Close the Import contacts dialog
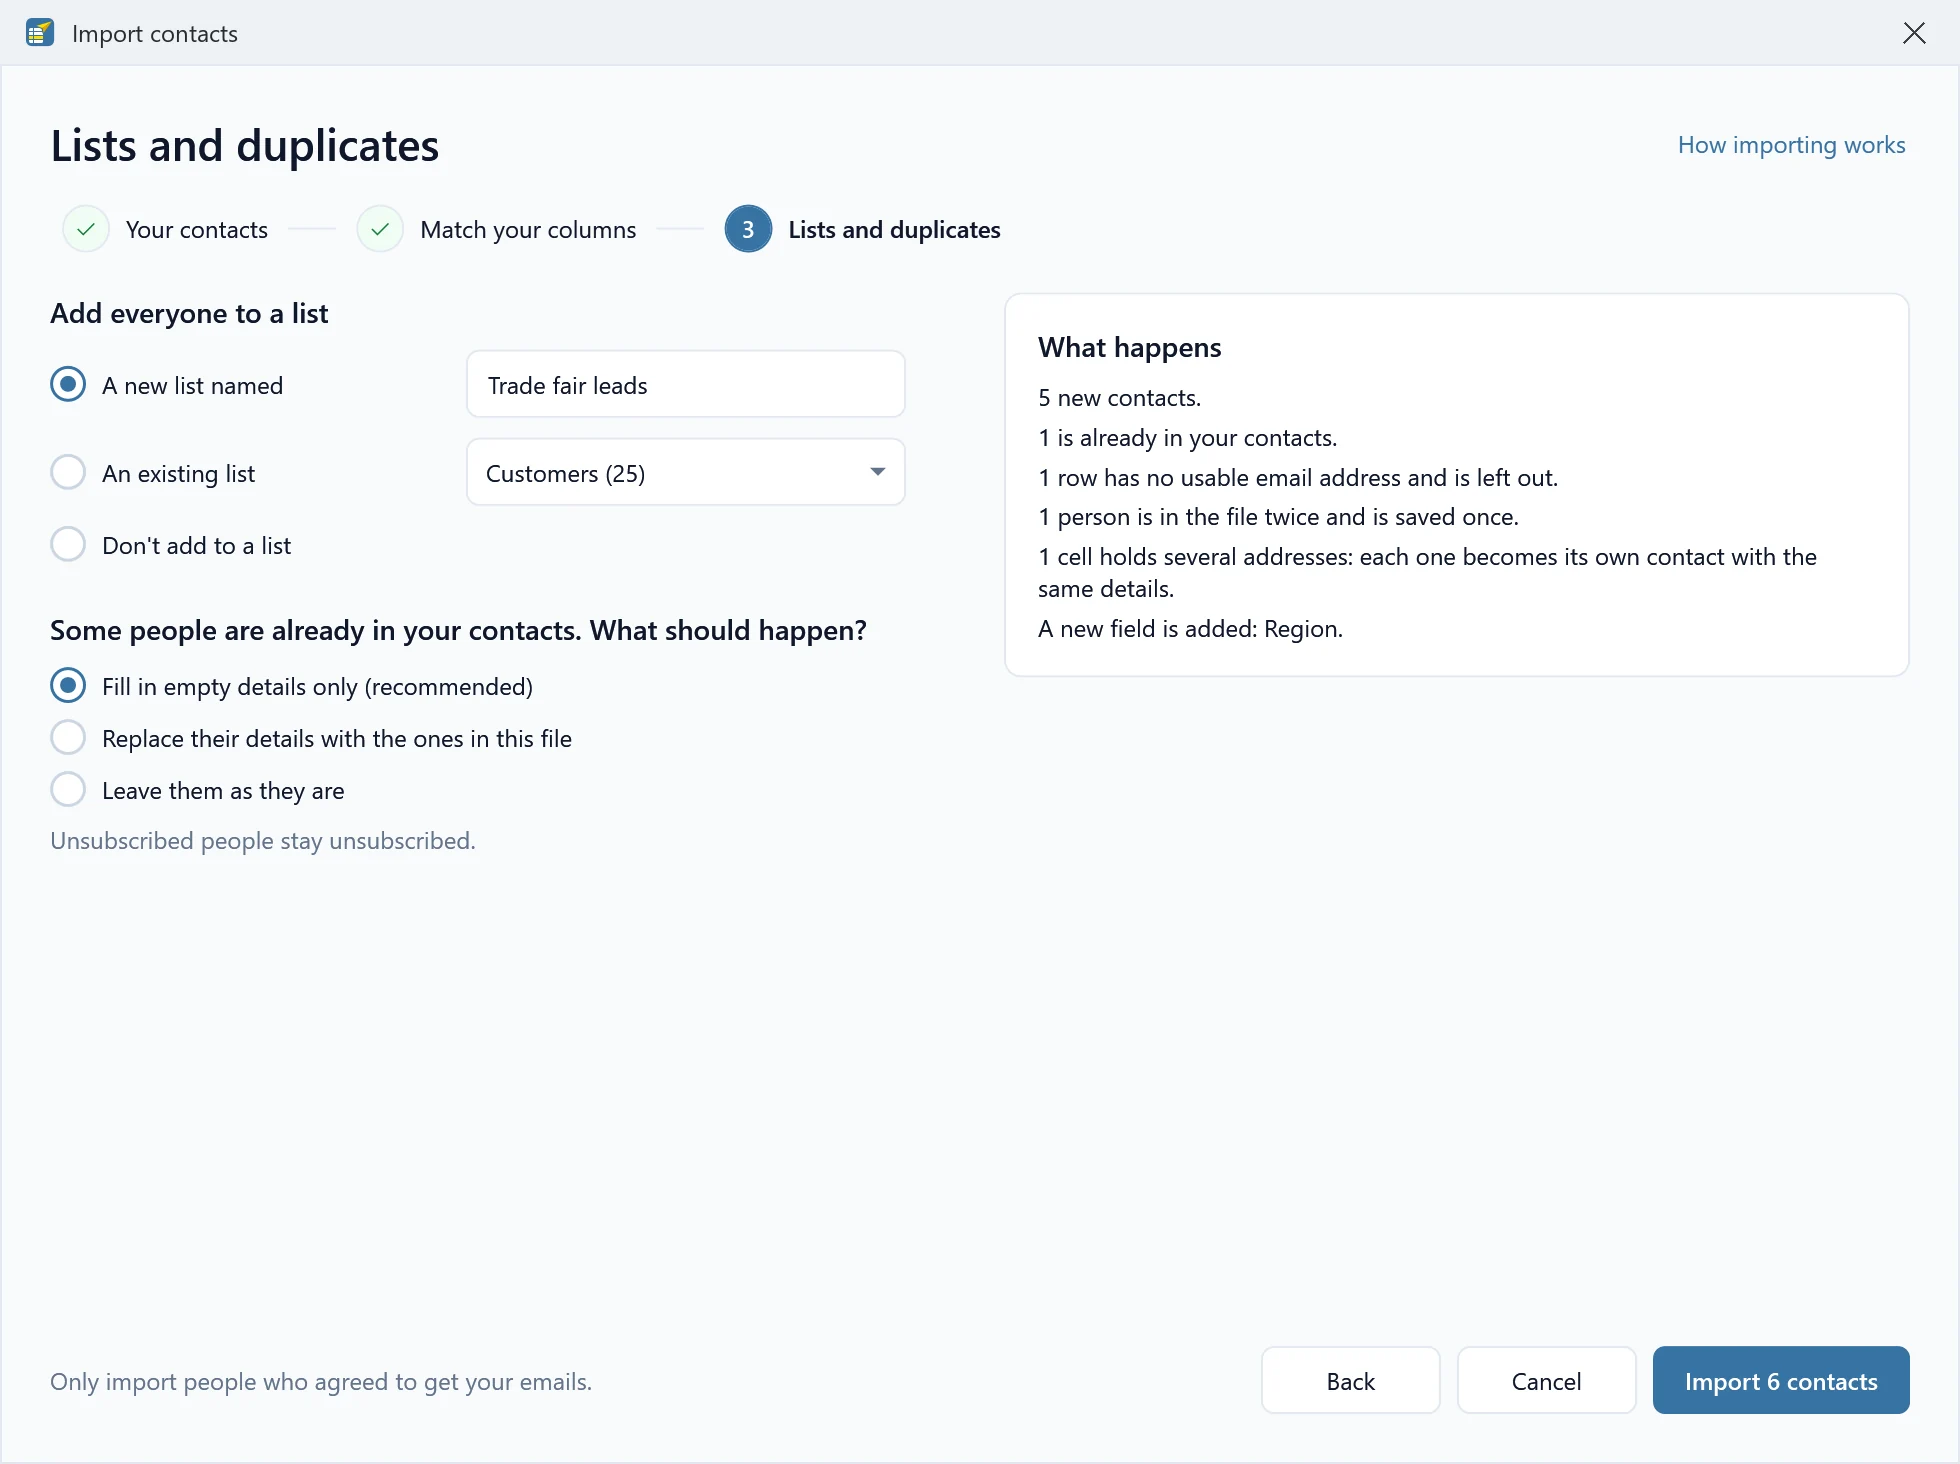 tap(1914, 33)
